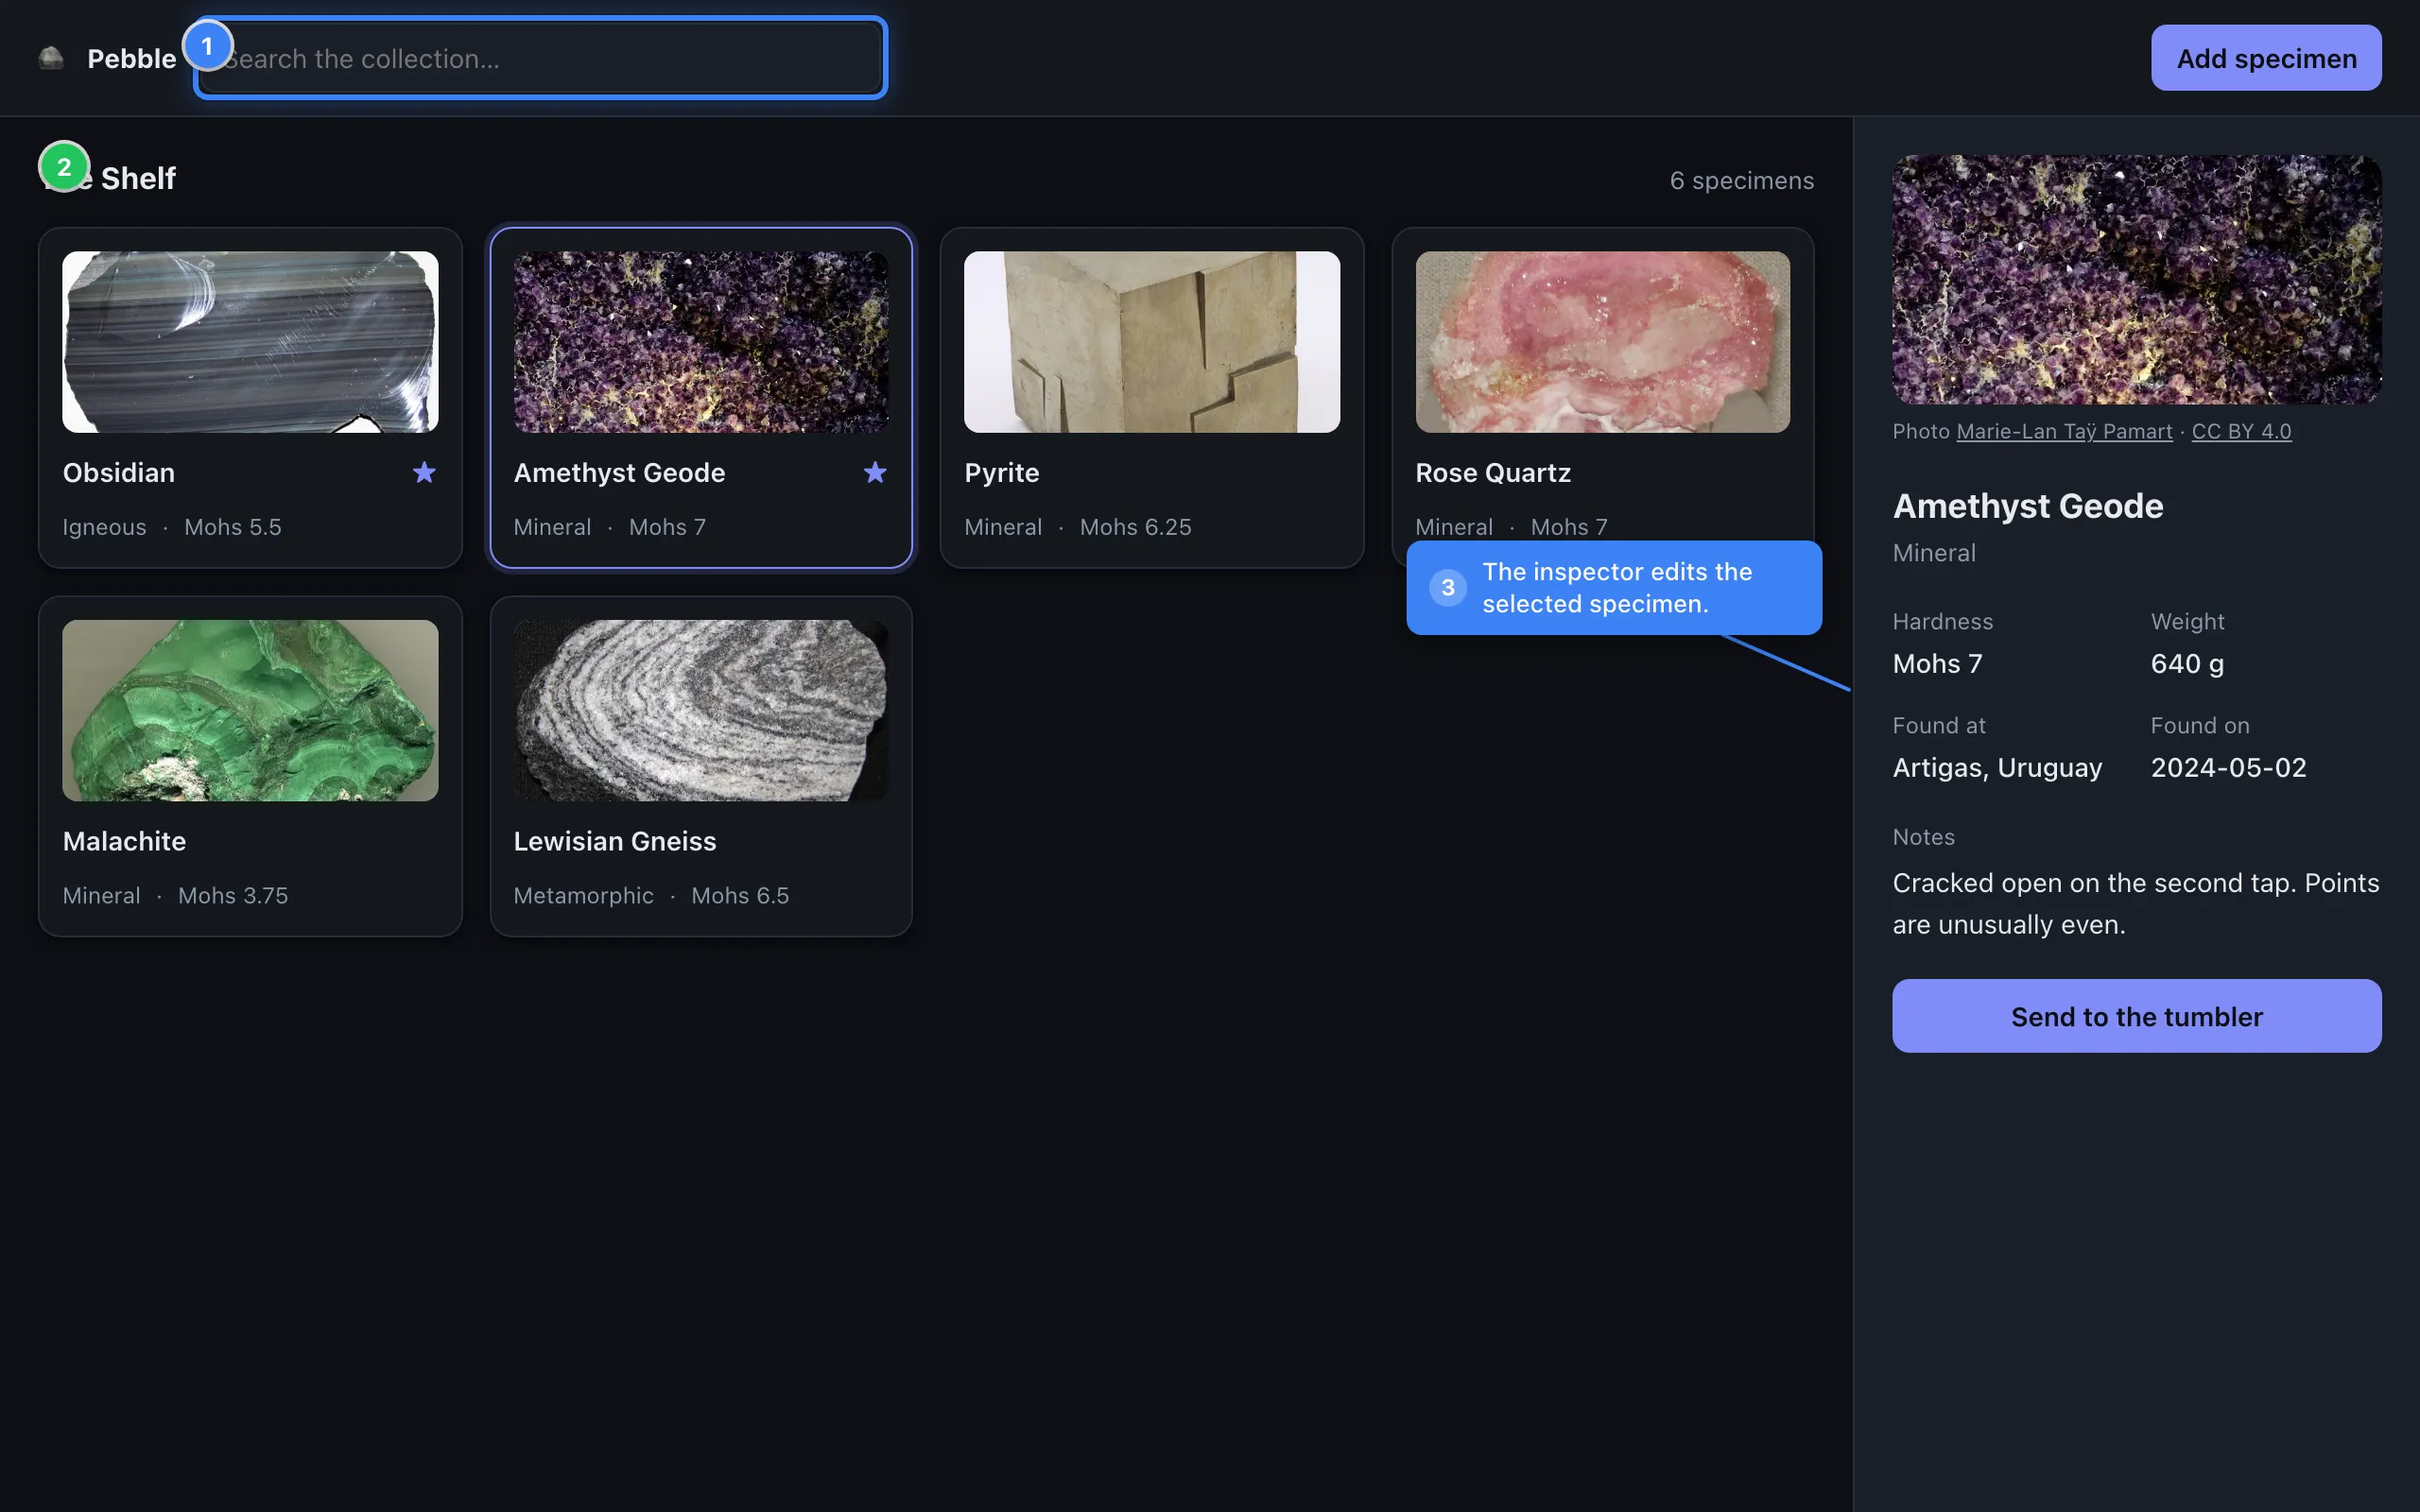Toggle the Amethyst Geode favorite star
The width and height of the screenshot is (2420, 1512).
click(875, 472)
